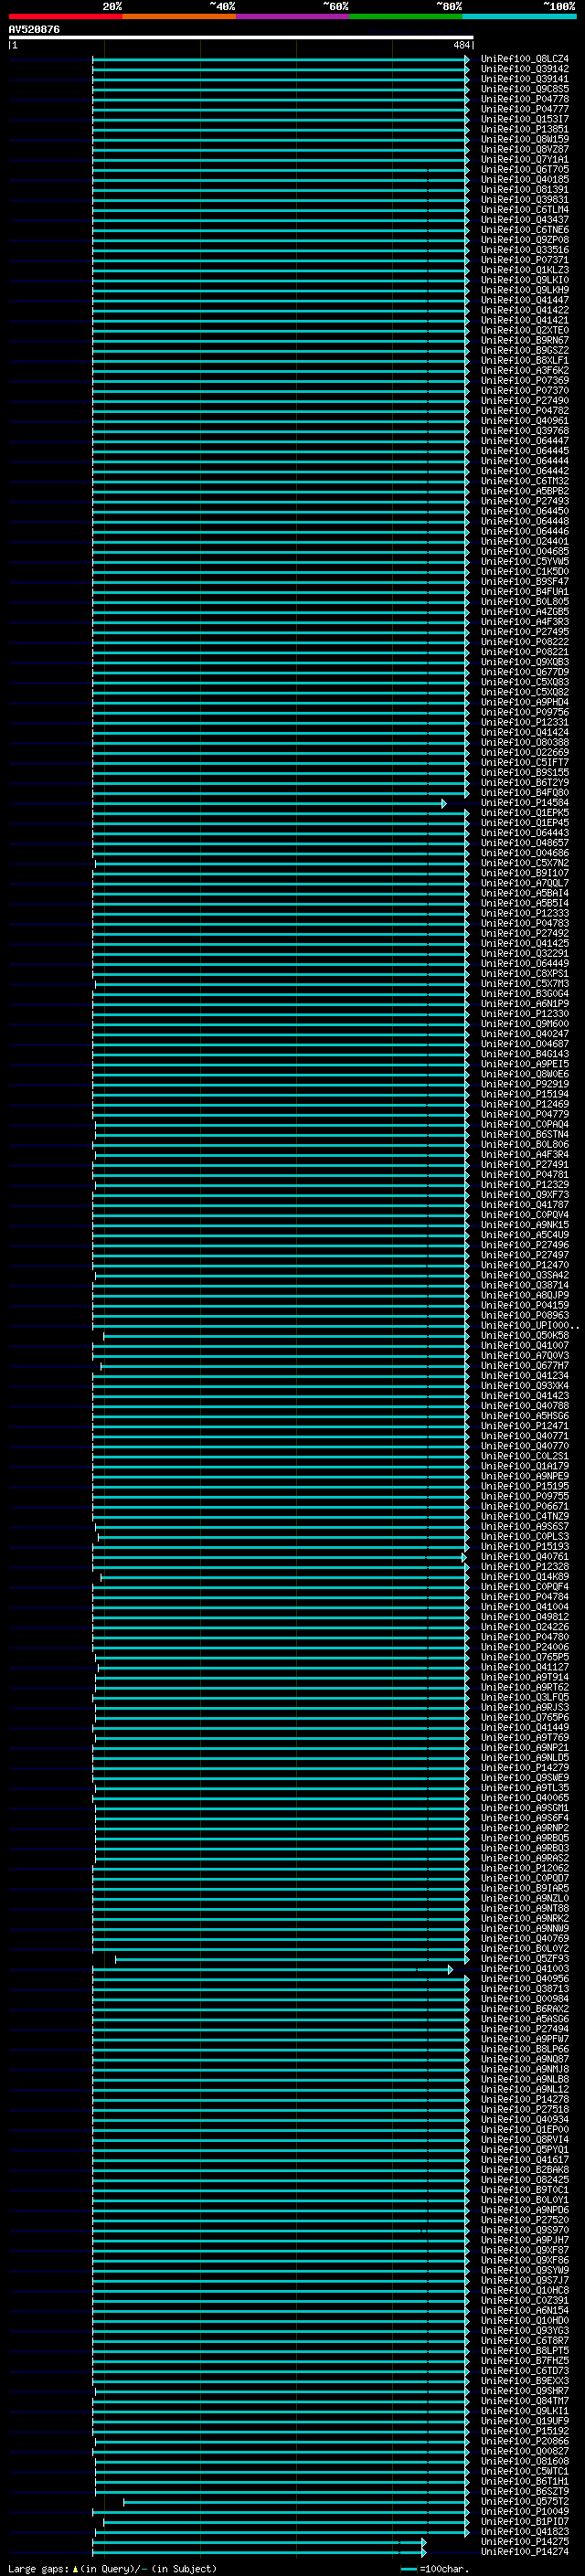Select the UniRef100_Q41003 label

[525, 1969]
